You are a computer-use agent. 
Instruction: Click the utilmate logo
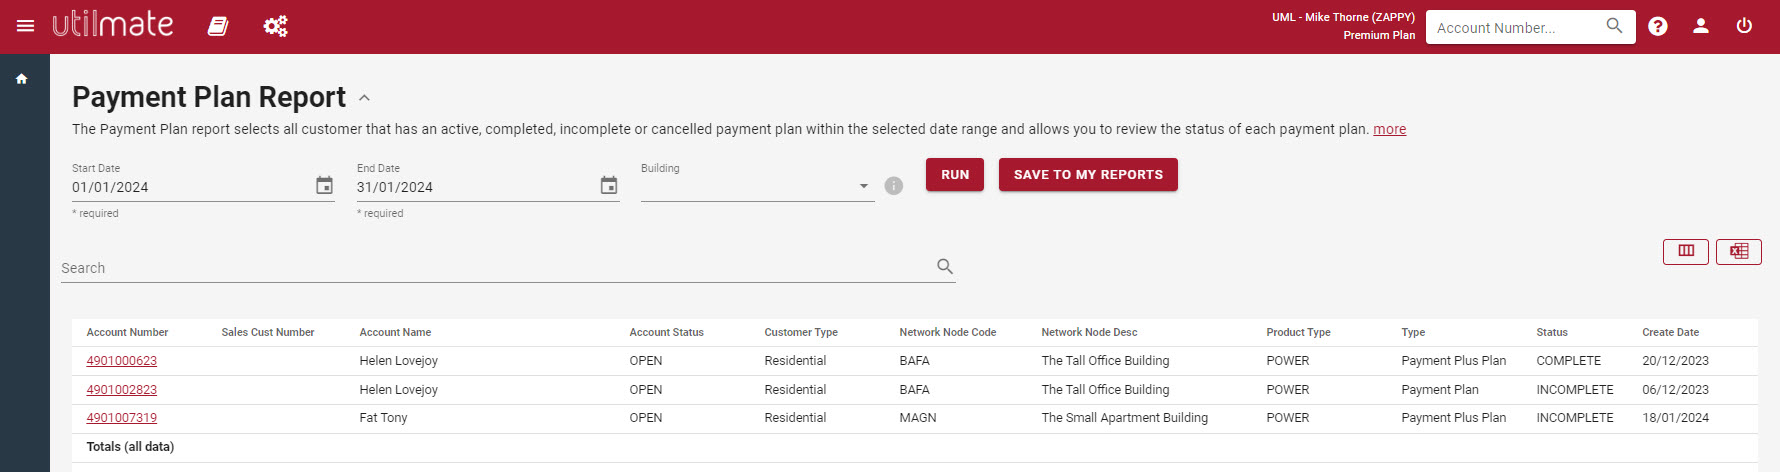pos(112,24)
